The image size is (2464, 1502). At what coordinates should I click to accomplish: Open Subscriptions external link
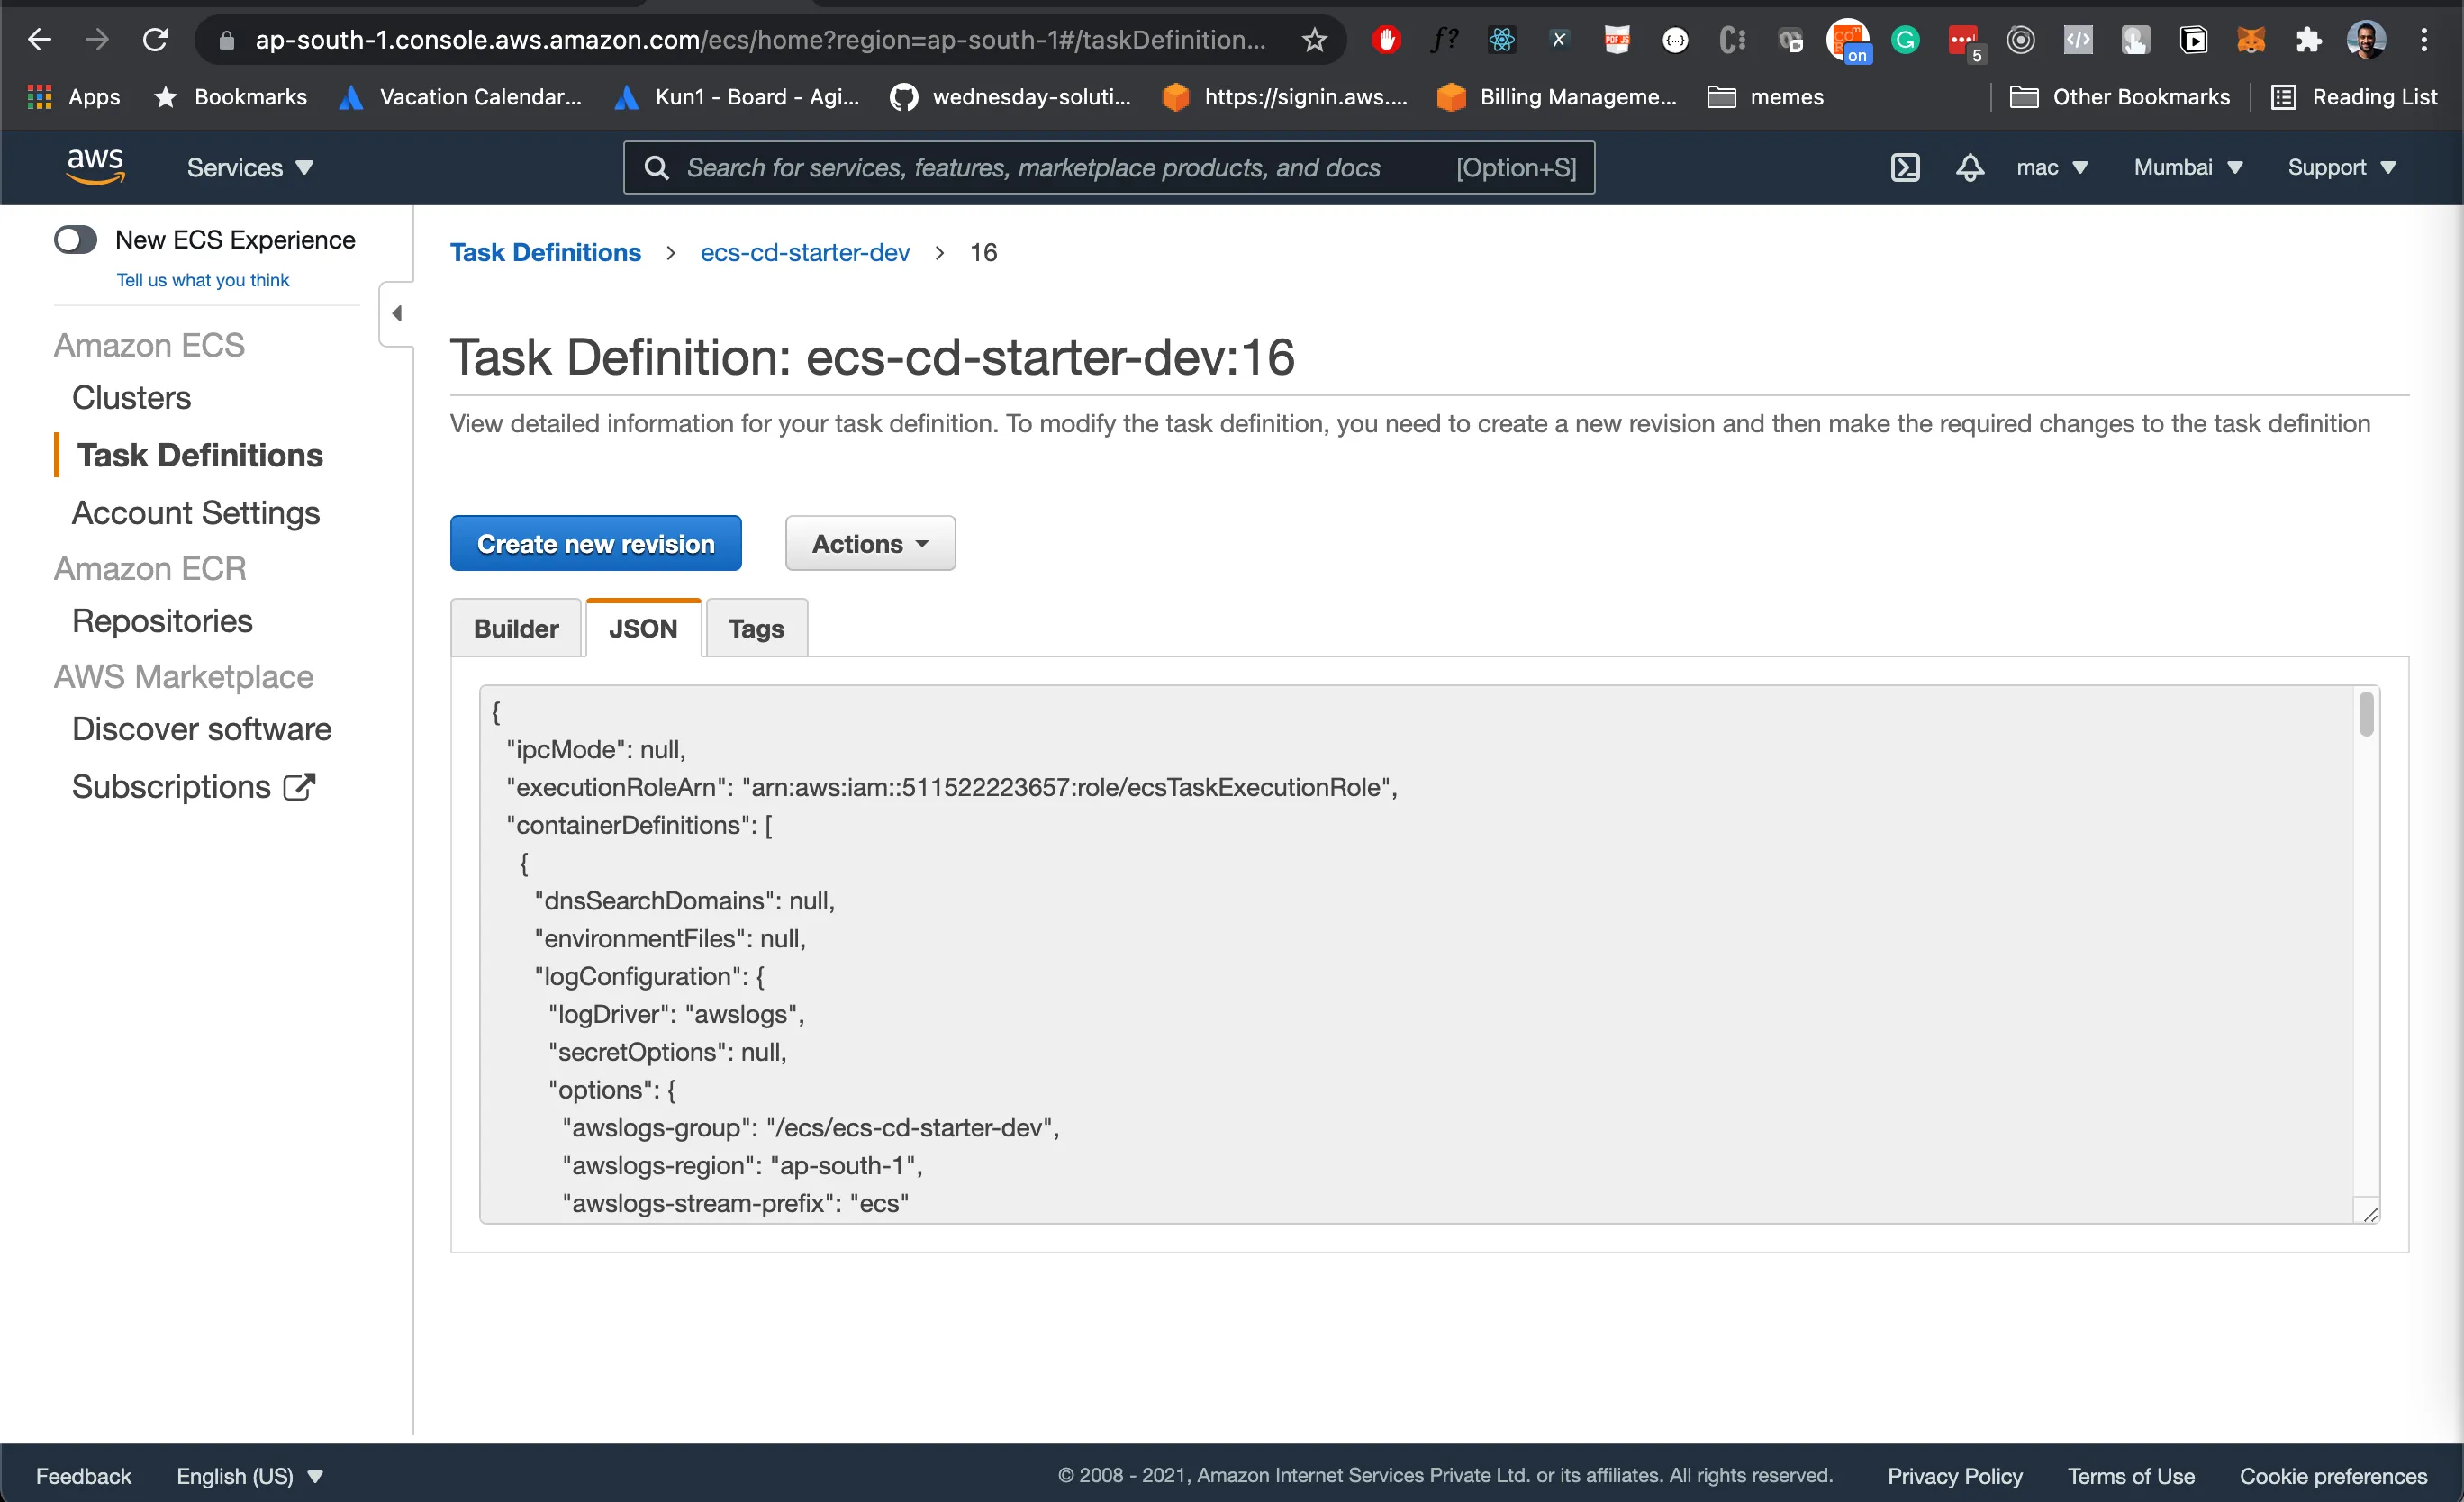point(194,787)
